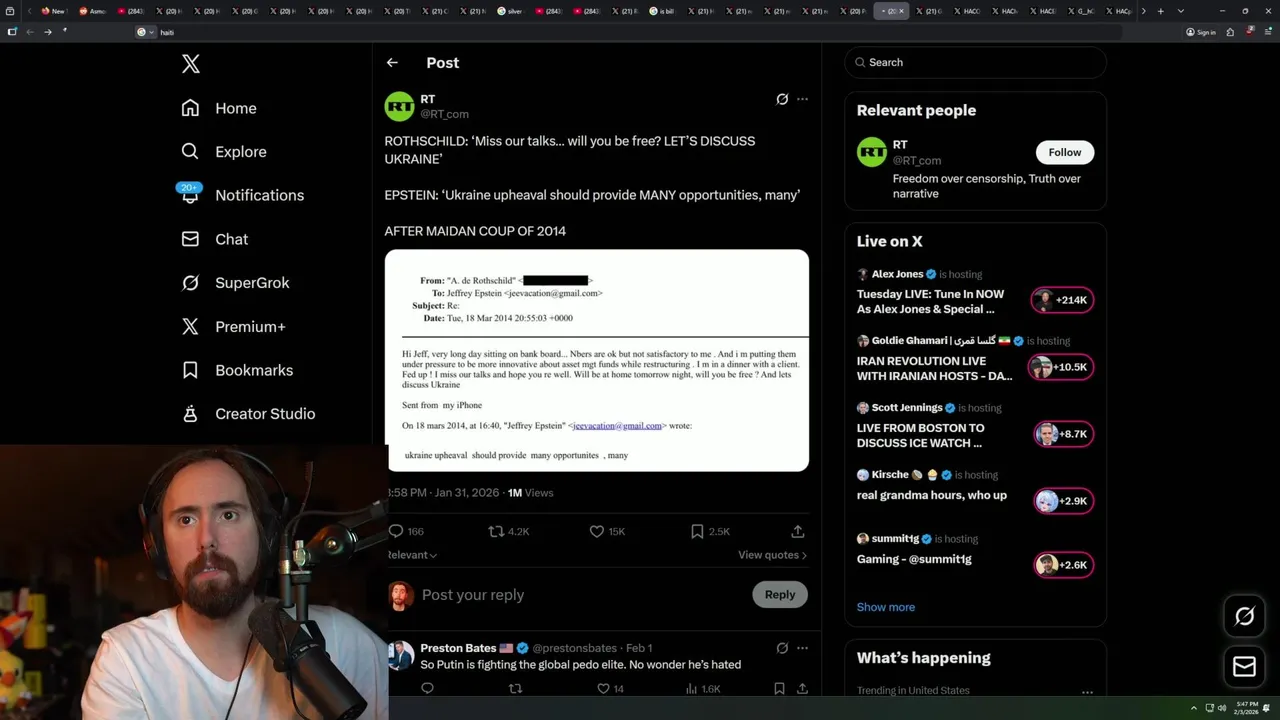The height and width of the screenshot is (720, 1280).
Task: Switch to the 'Asmo' browser tab
Action: (93, 11)
